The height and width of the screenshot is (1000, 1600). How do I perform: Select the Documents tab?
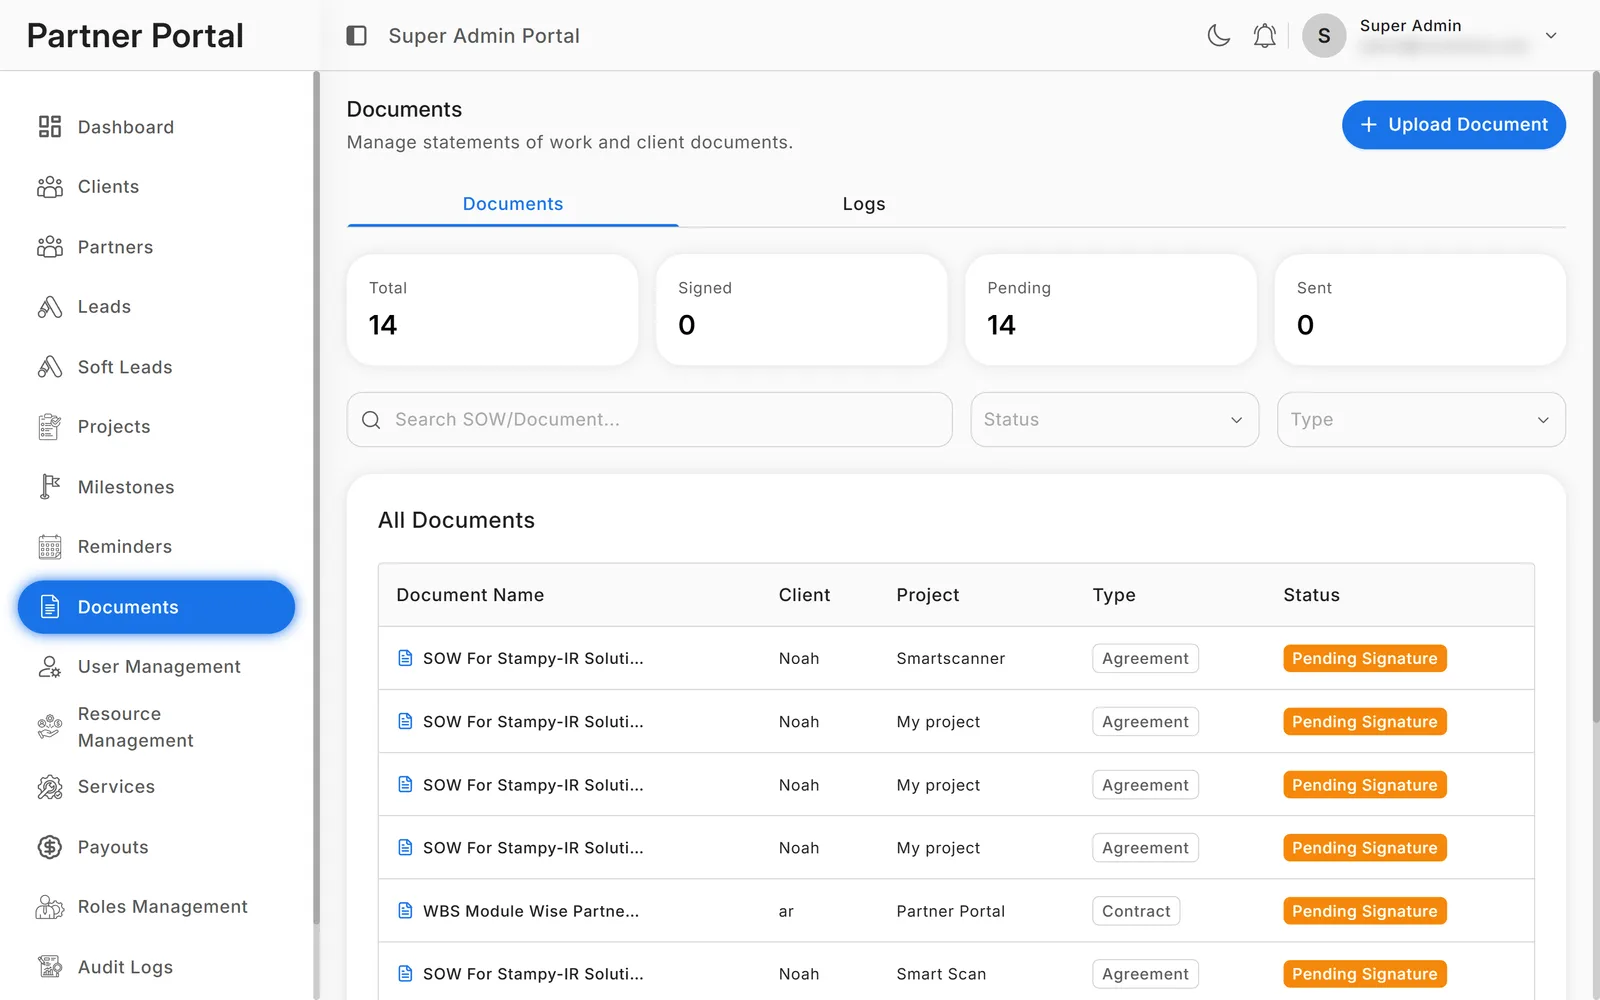pos(513,204)
